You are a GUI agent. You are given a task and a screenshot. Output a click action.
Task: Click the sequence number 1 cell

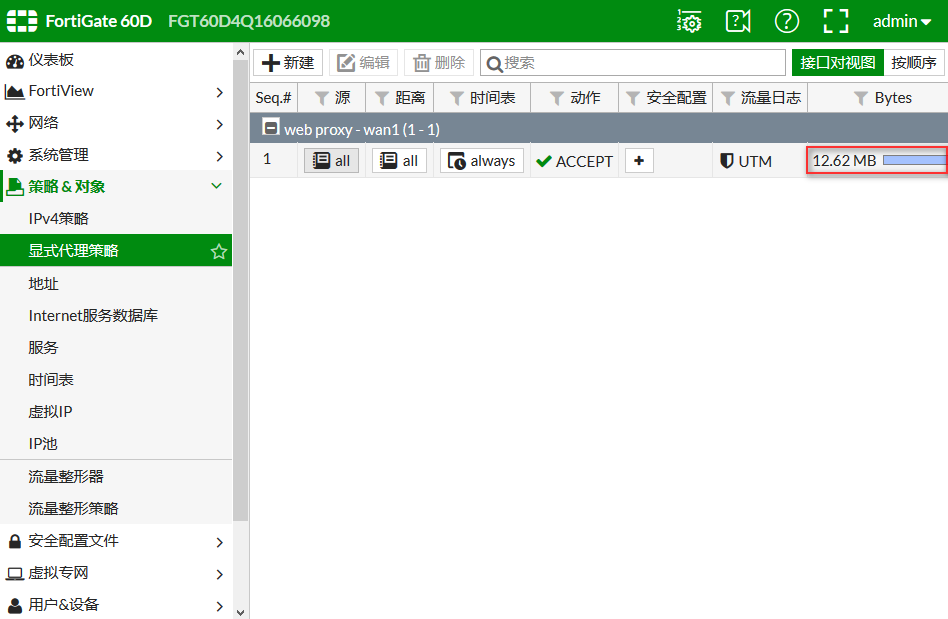pyautogui.click(x=267, y=160)
